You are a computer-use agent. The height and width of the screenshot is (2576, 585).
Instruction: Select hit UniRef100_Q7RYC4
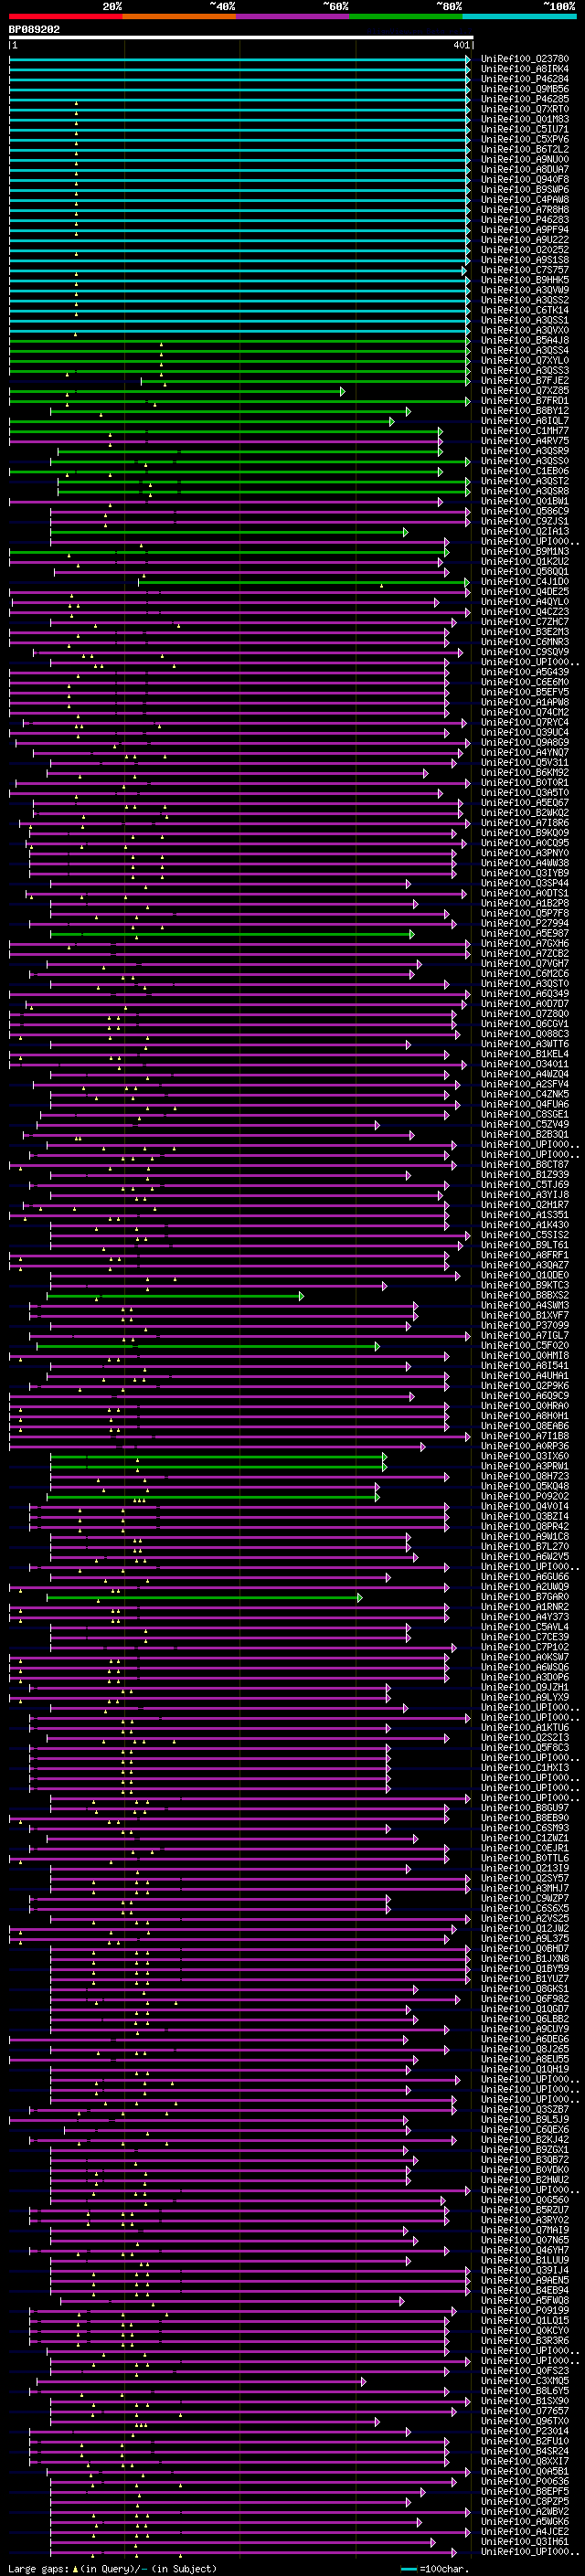[524, 722]
